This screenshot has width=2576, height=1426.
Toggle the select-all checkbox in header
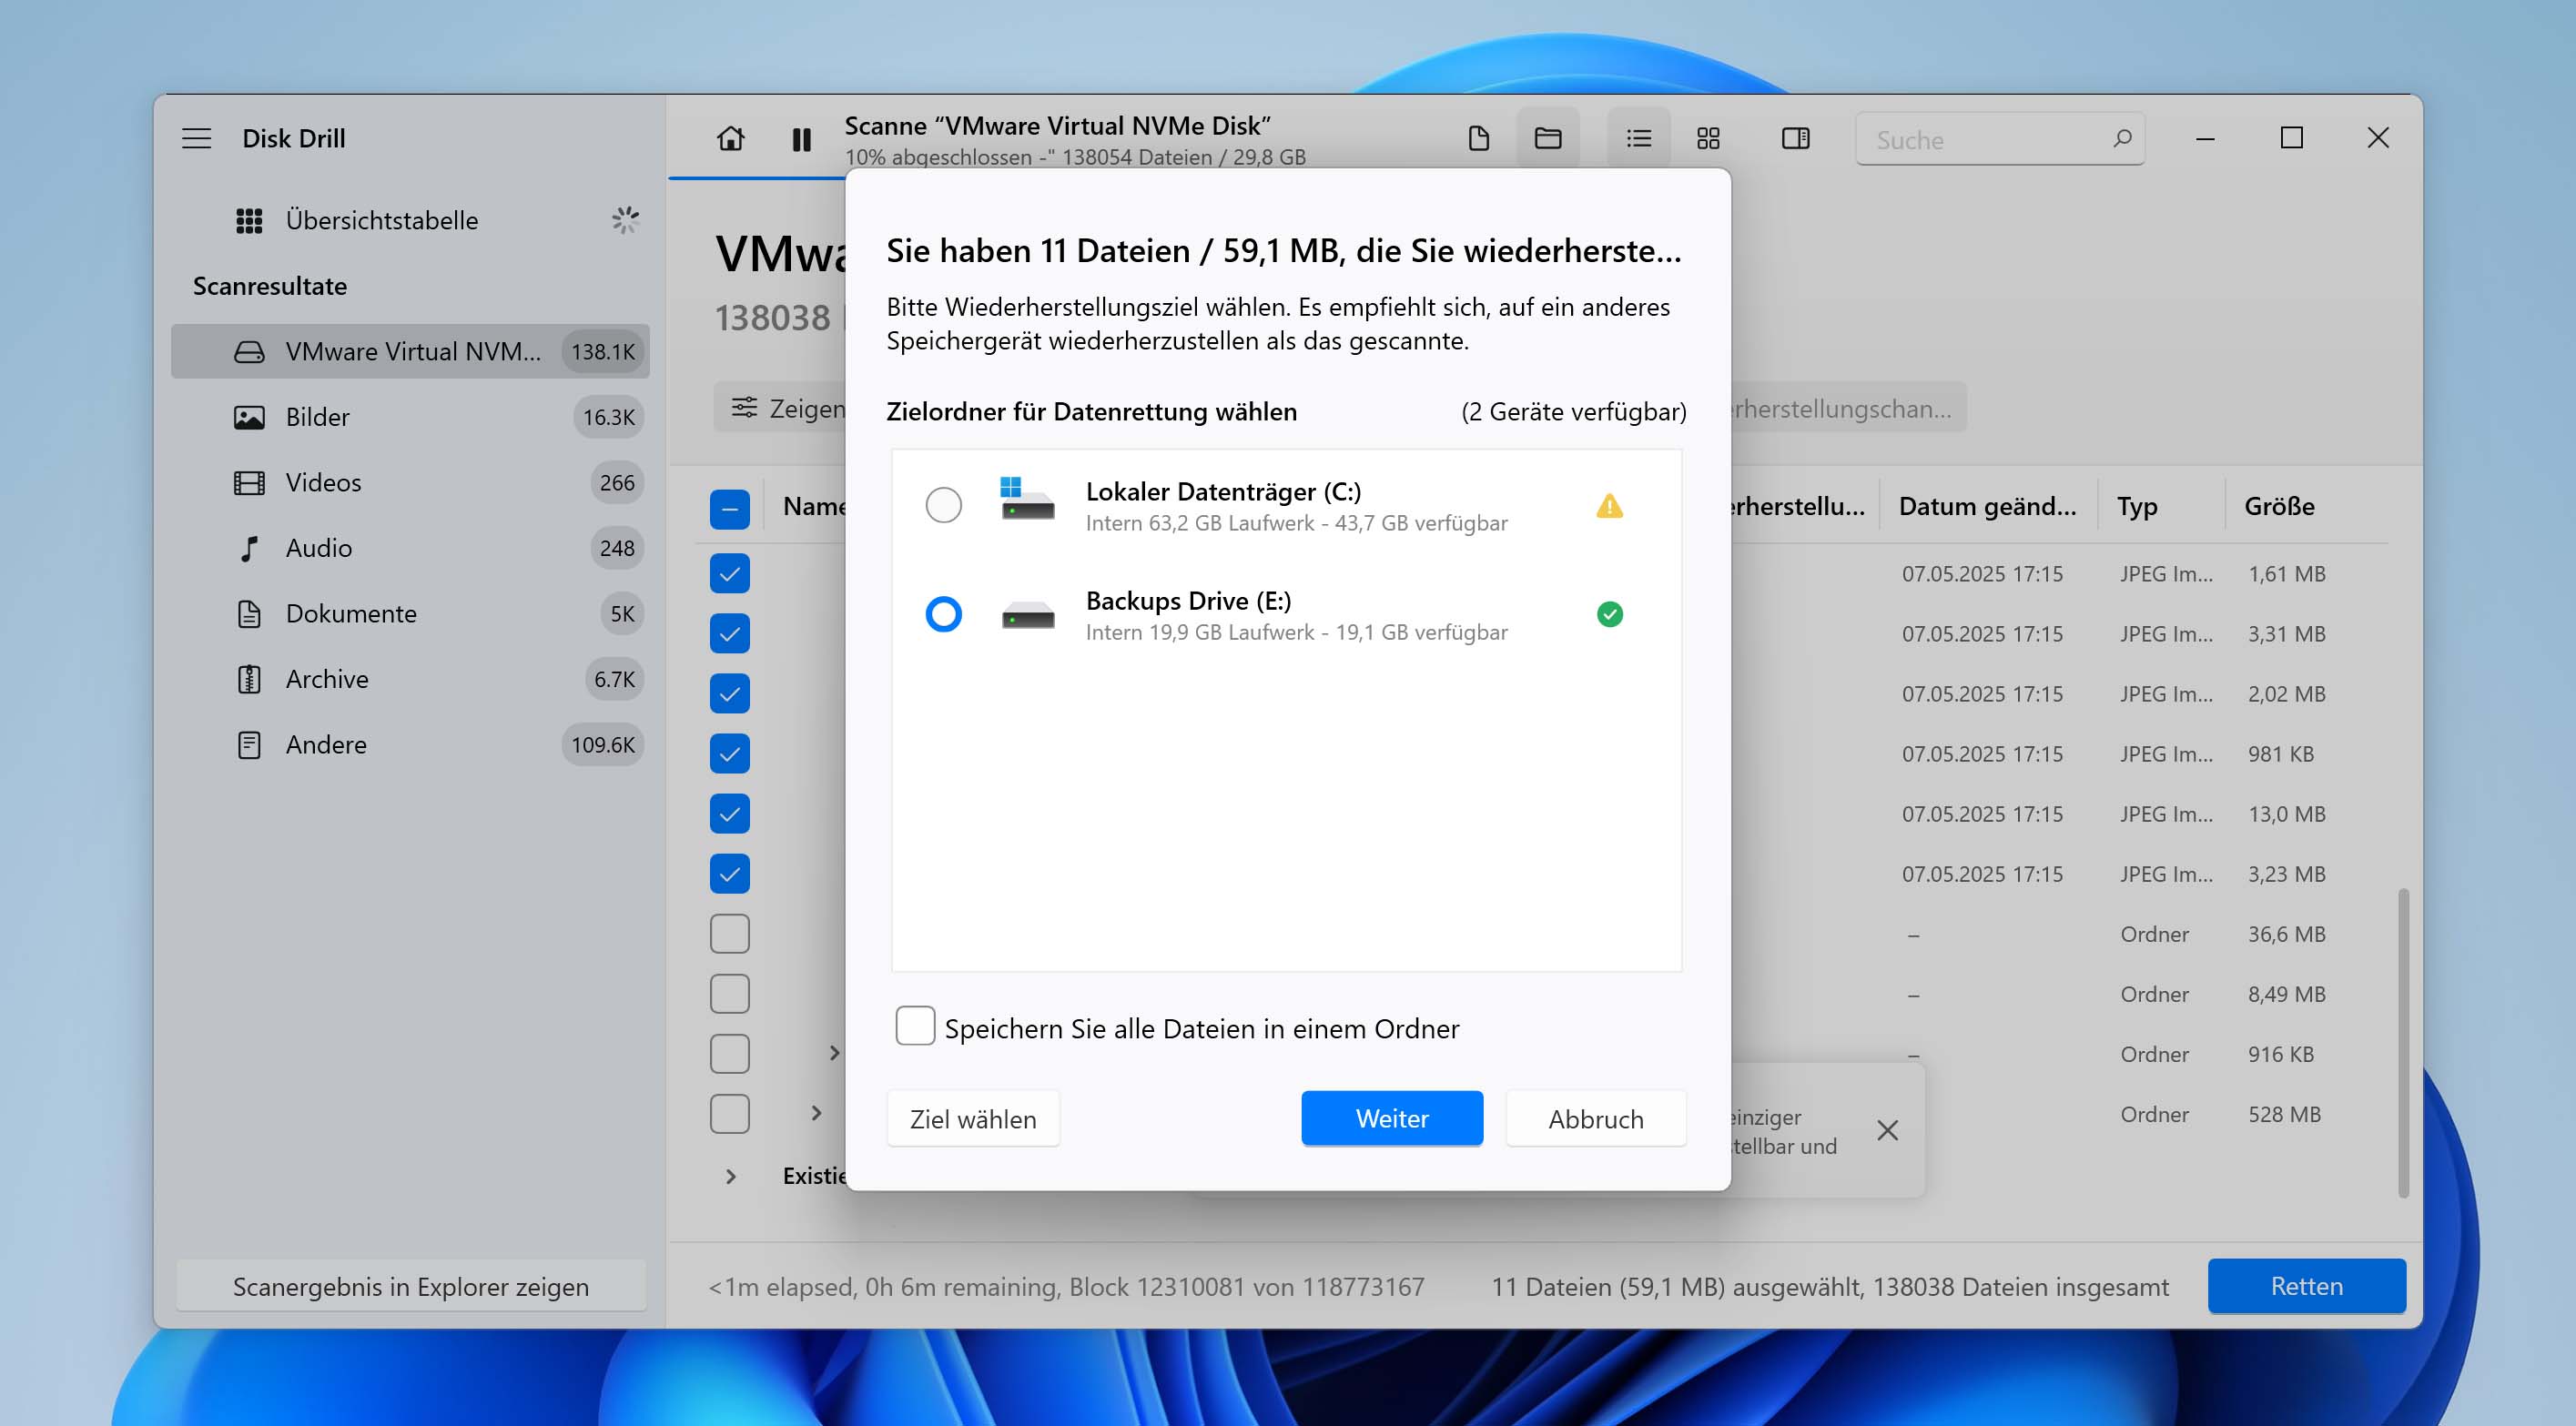coord(730,509)
